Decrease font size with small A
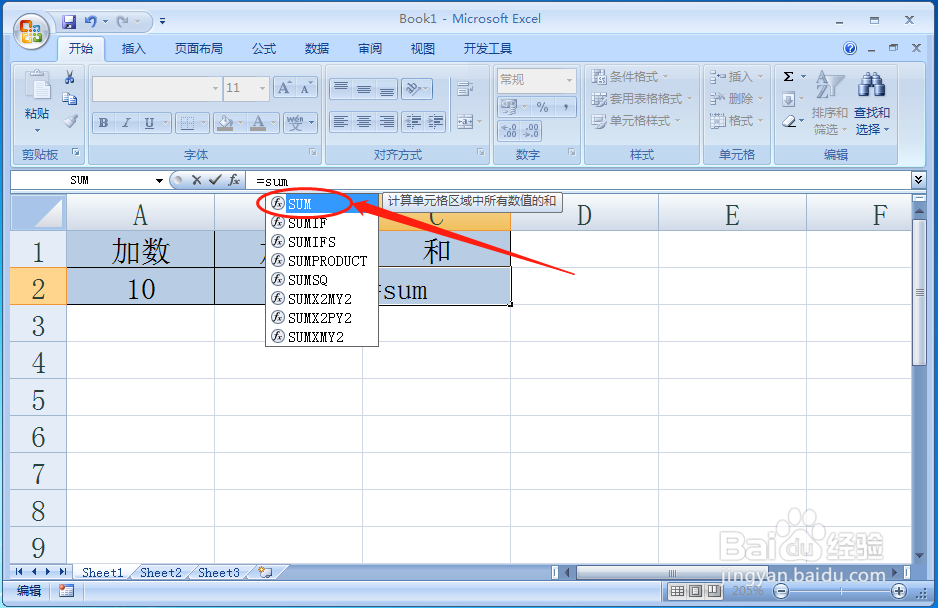 coord(306,89)
